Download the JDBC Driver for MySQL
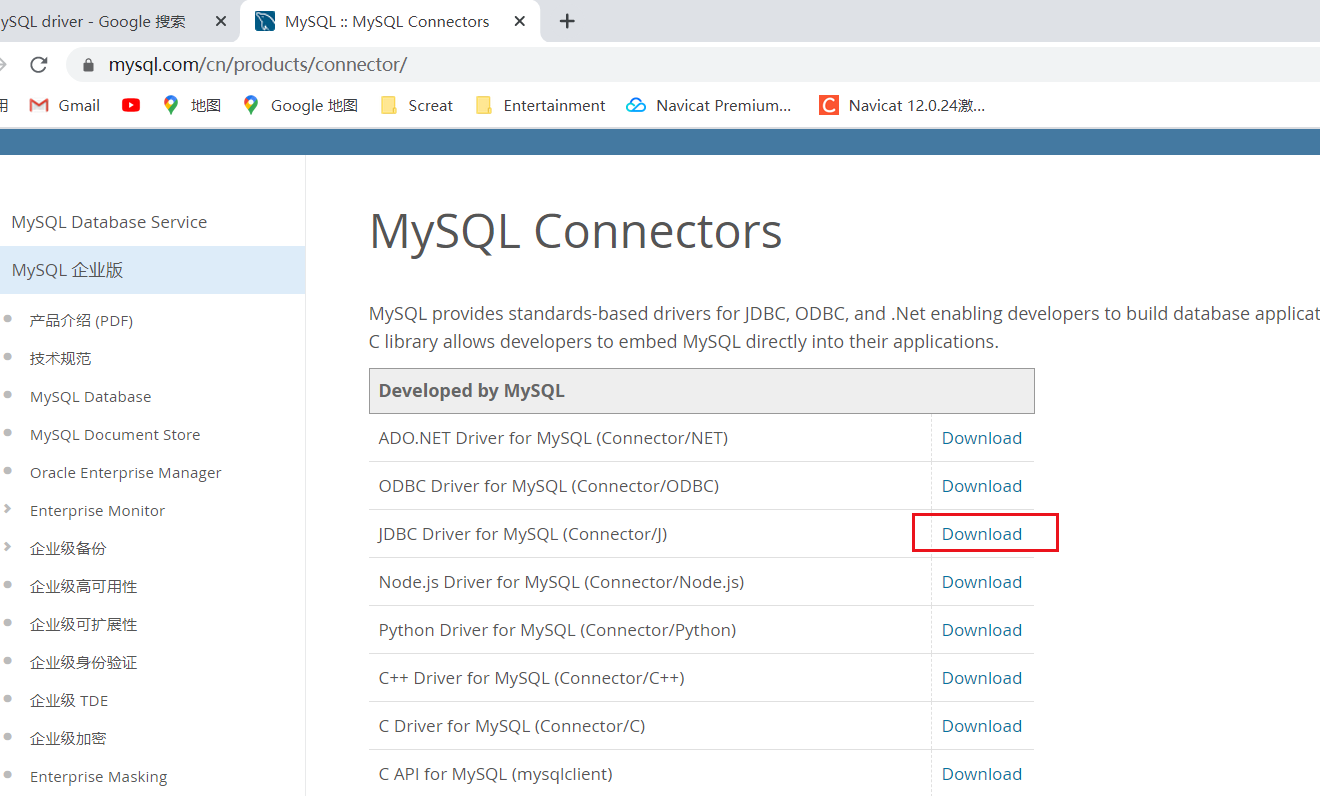The width and height of the screenshot is (1320, 796). coord(981,533)
